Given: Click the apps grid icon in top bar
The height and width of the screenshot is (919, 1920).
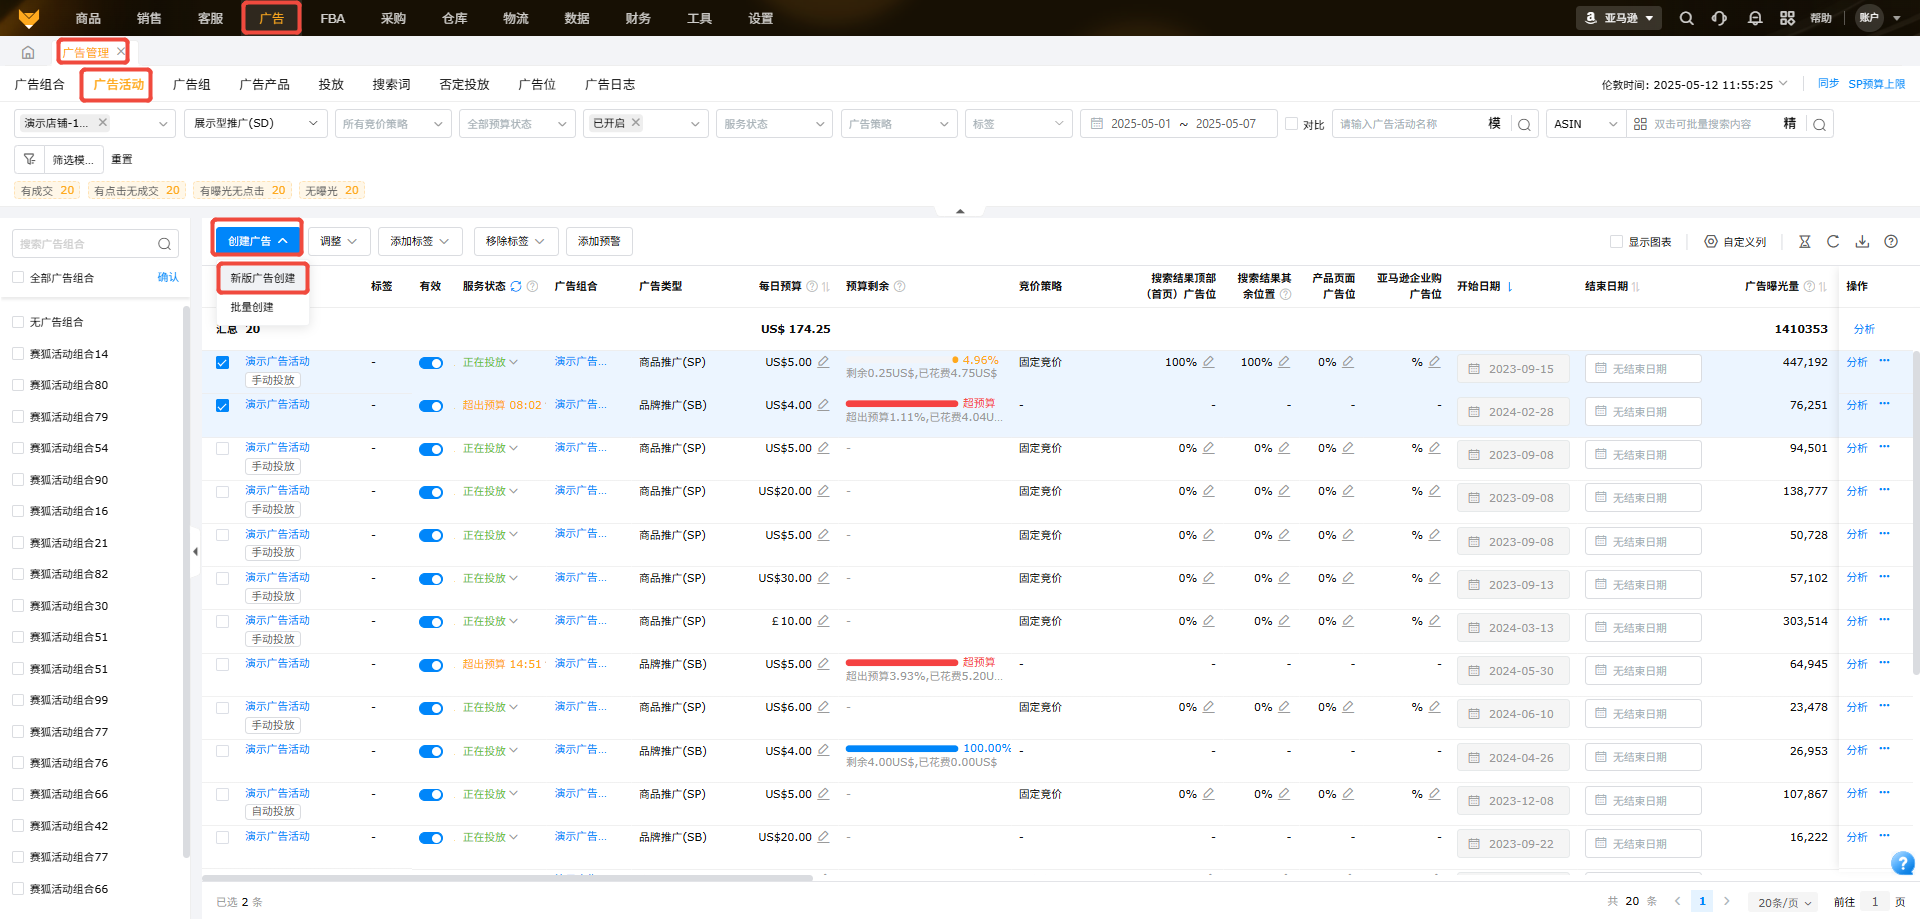Looking at the screenshot, I should (1787, 18).
